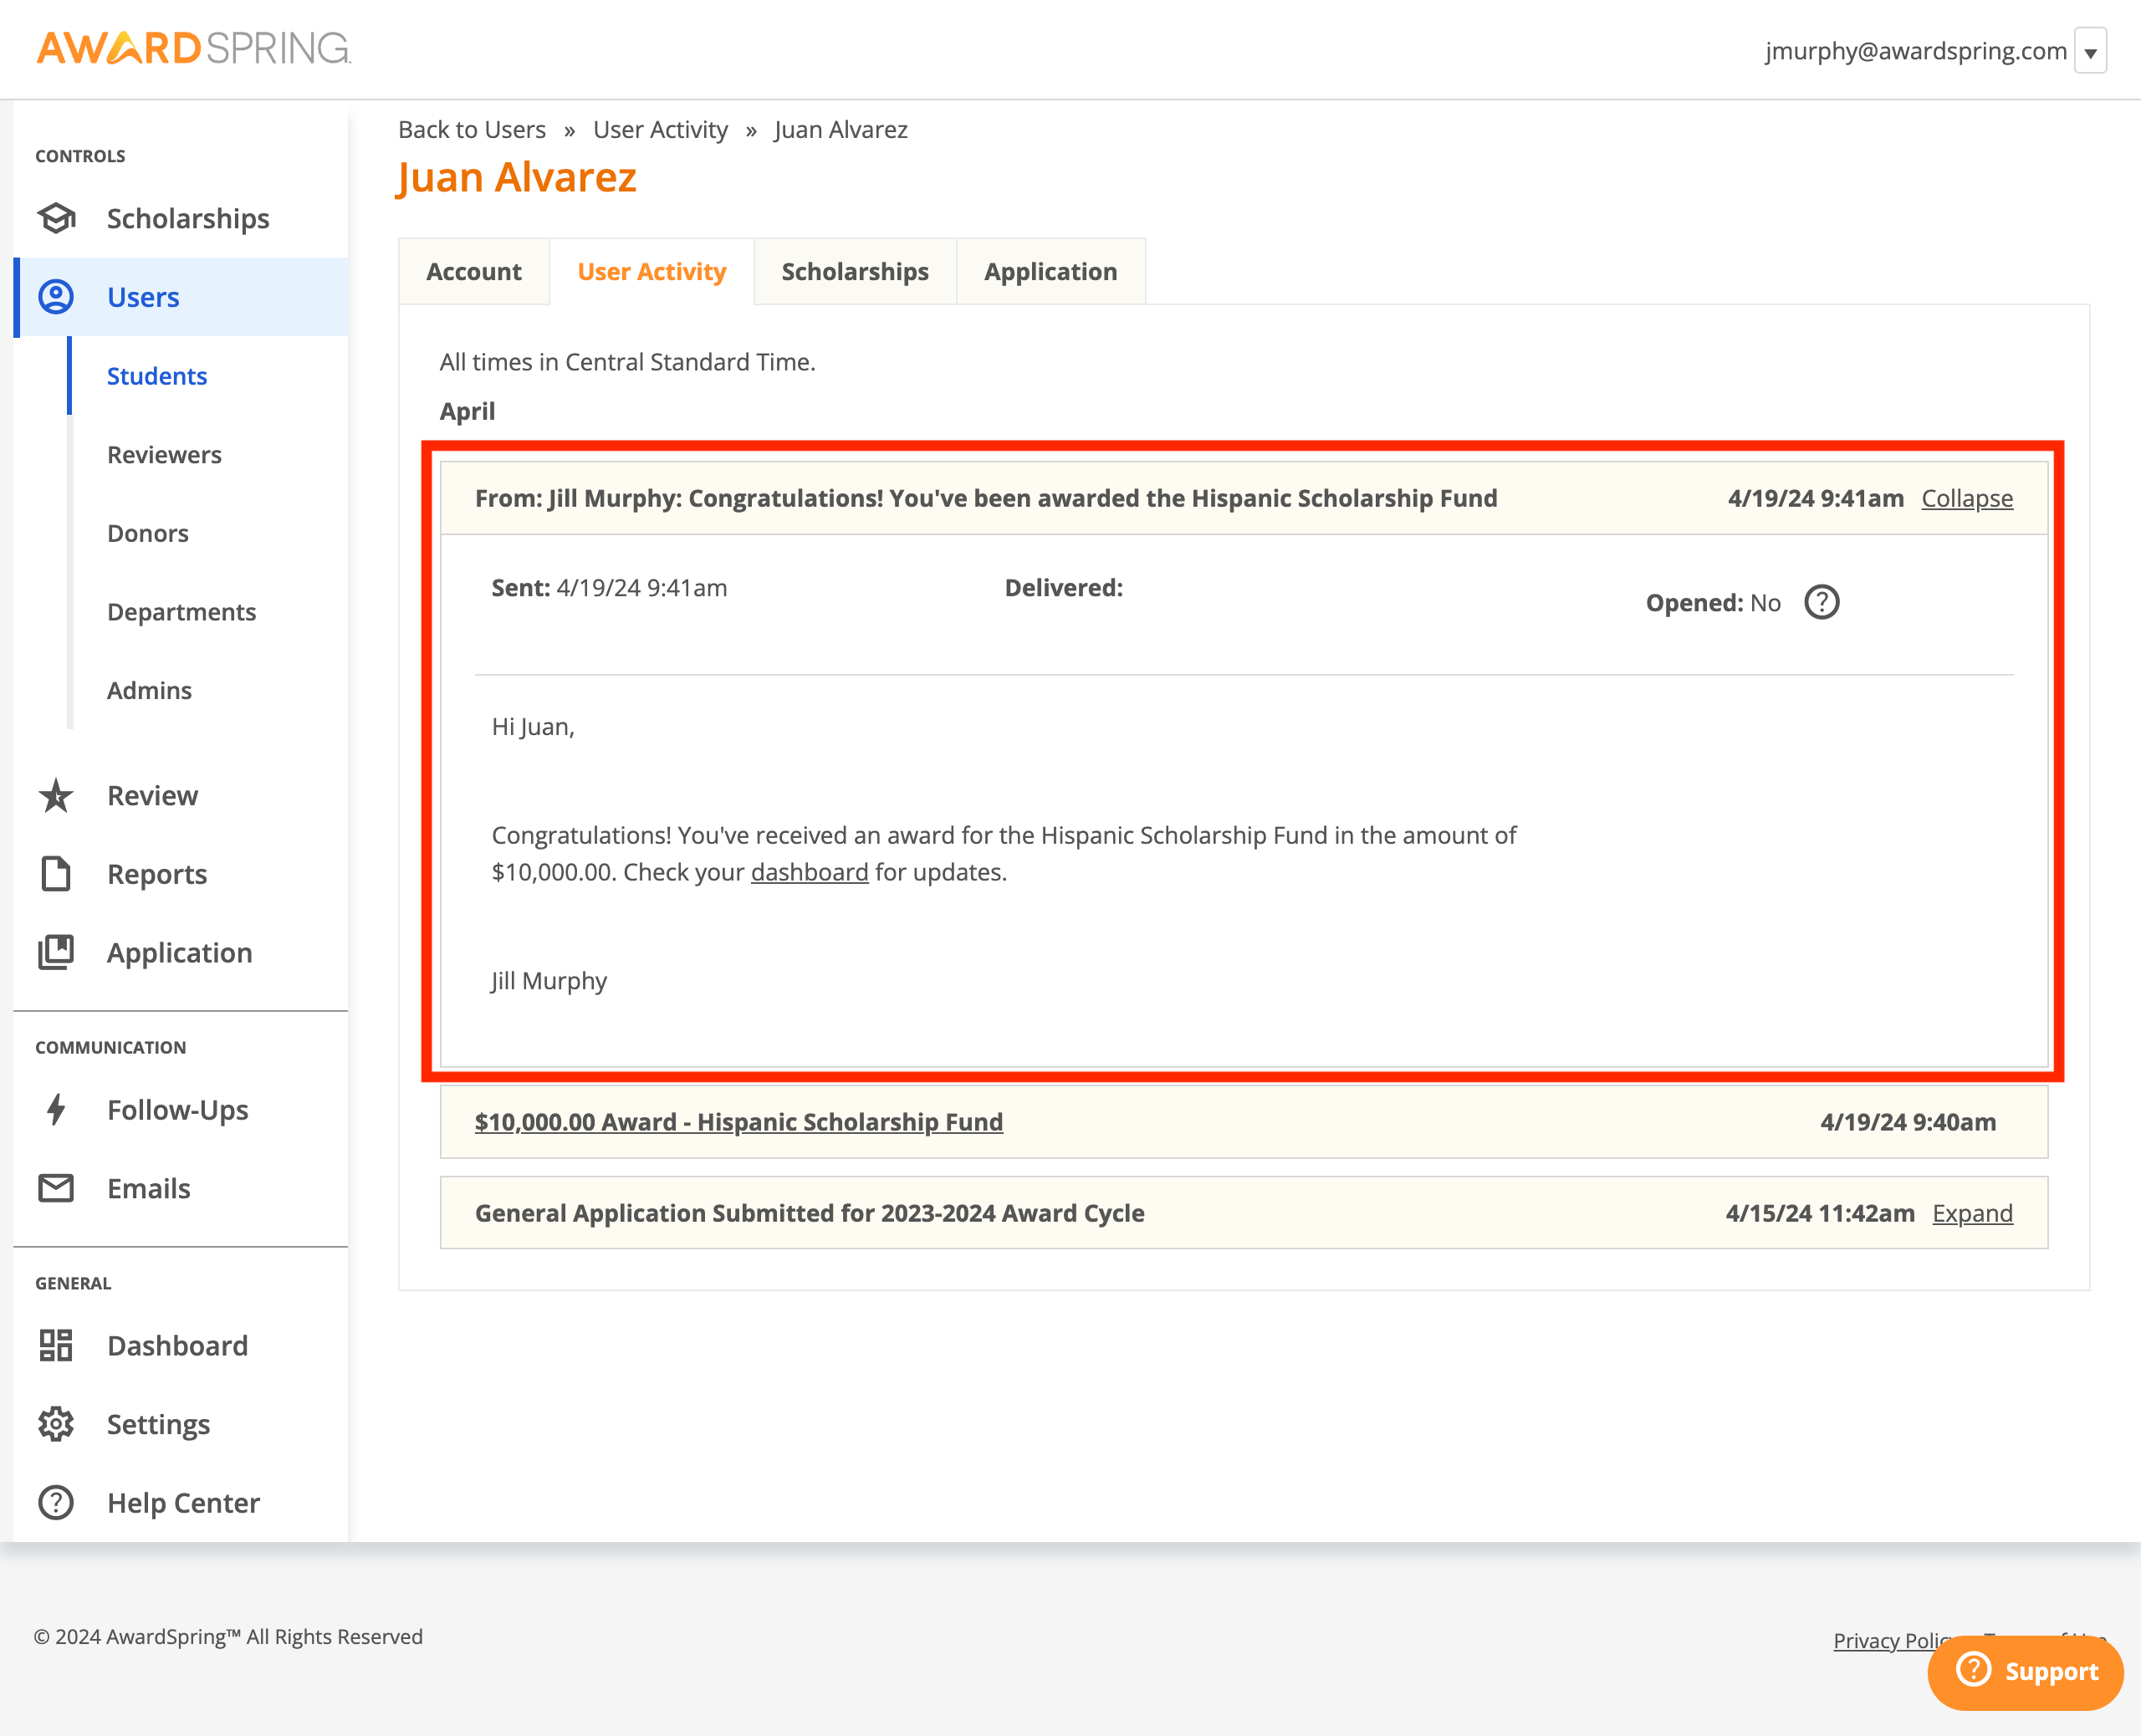Click the Opened status help icon
This screenshot has height=1736, width=2141.
[1823, 602]
